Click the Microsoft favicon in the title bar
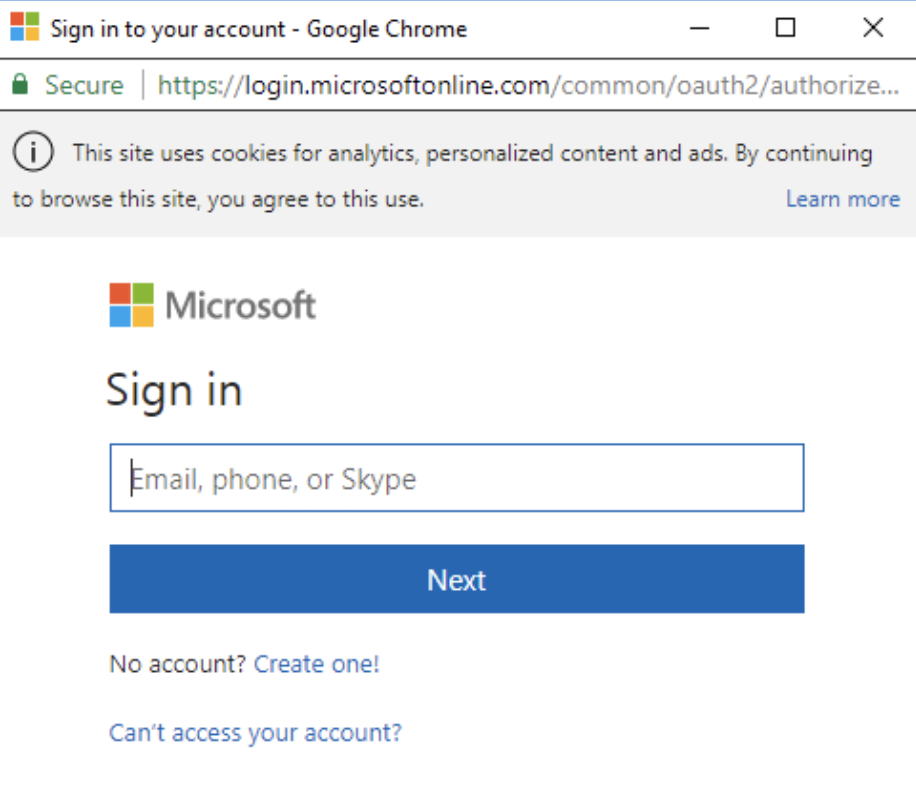This screenshot has width=916, height=792. coord(24,27)
